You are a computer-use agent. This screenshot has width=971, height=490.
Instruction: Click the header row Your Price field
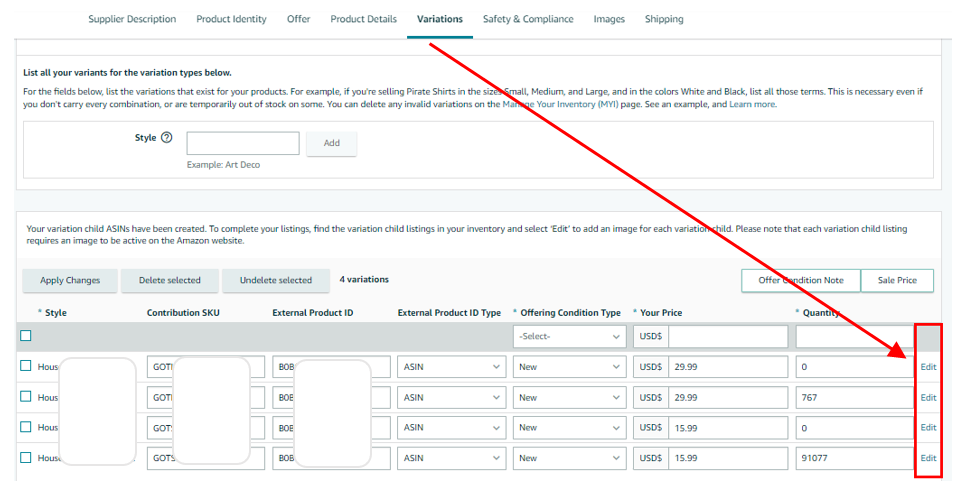pos(728,336)
